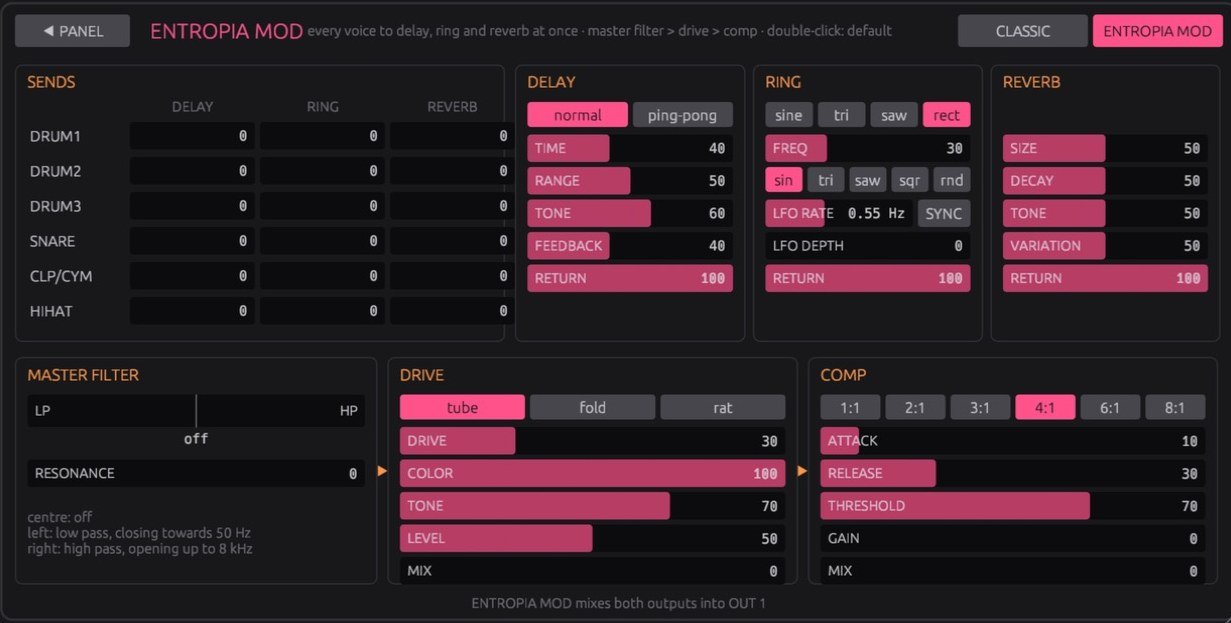Switch to the CLASSIC mode tab

click(x=1022, y=31)
